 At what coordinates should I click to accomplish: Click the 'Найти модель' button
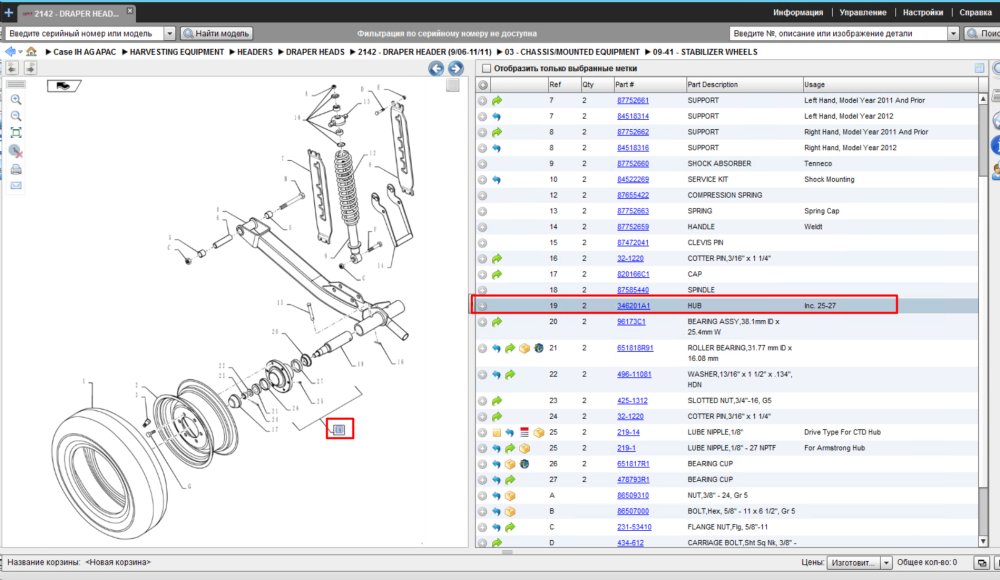tap(217, 33)
